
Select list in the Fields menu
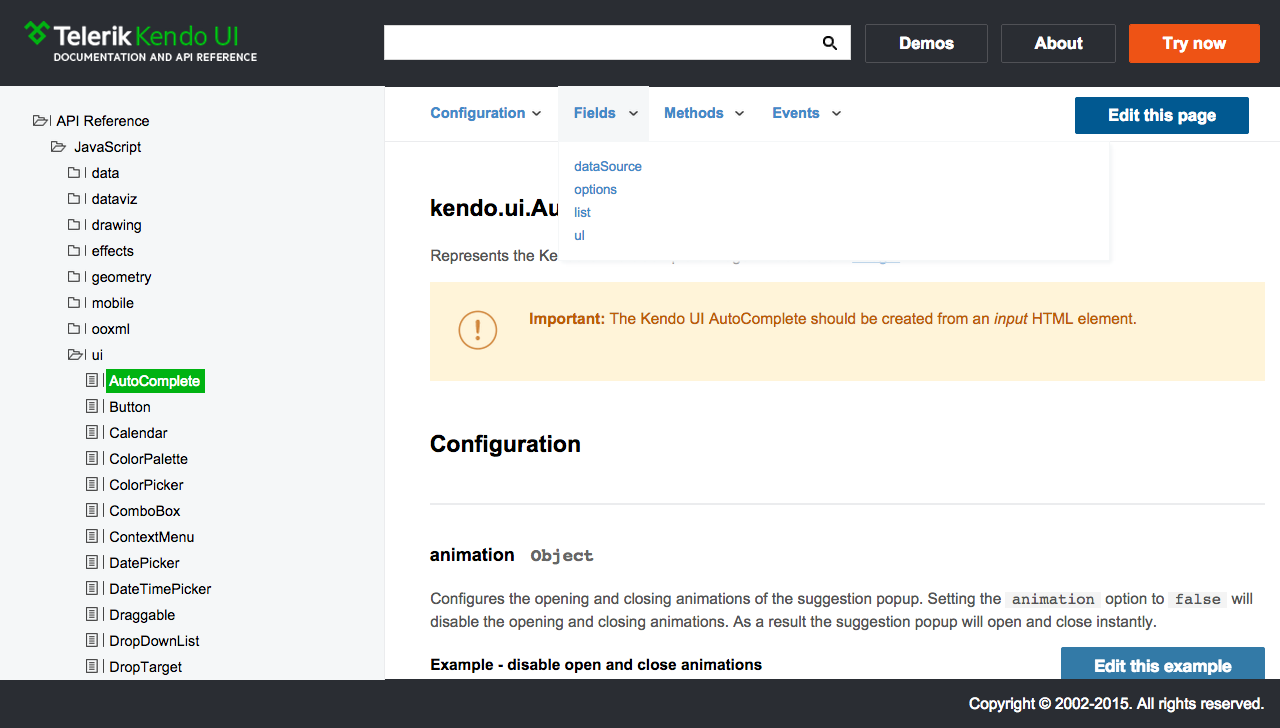tap(582, 213)
